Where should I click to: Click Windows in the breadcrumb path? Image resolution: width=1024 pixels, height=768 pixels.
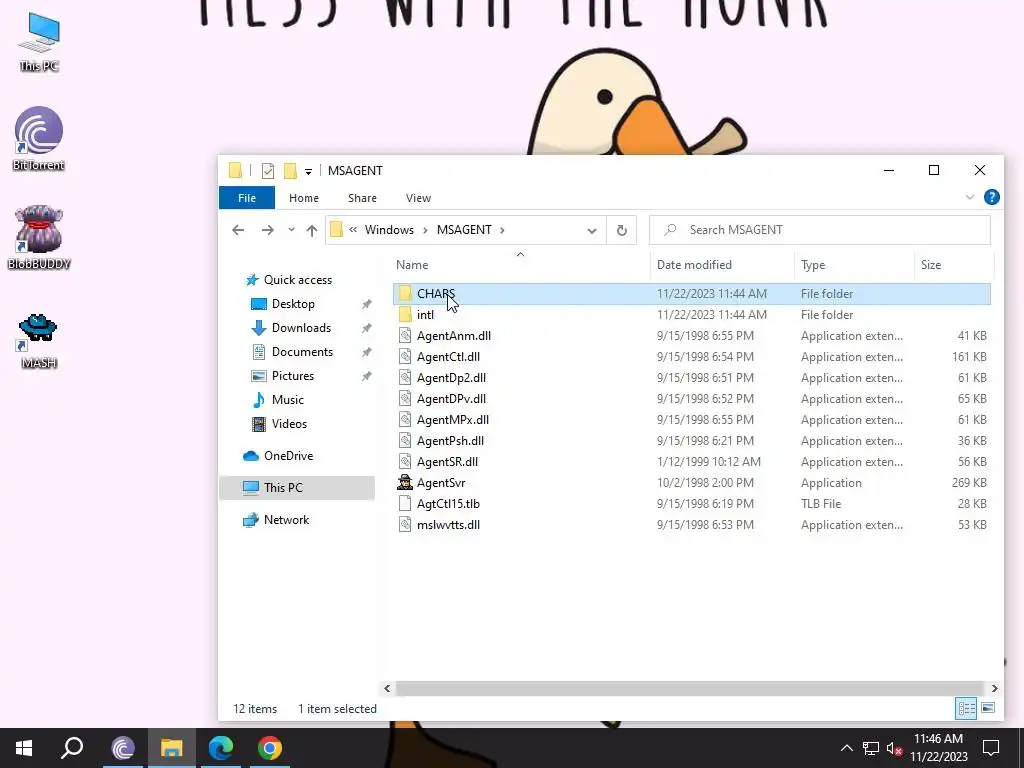389,230
